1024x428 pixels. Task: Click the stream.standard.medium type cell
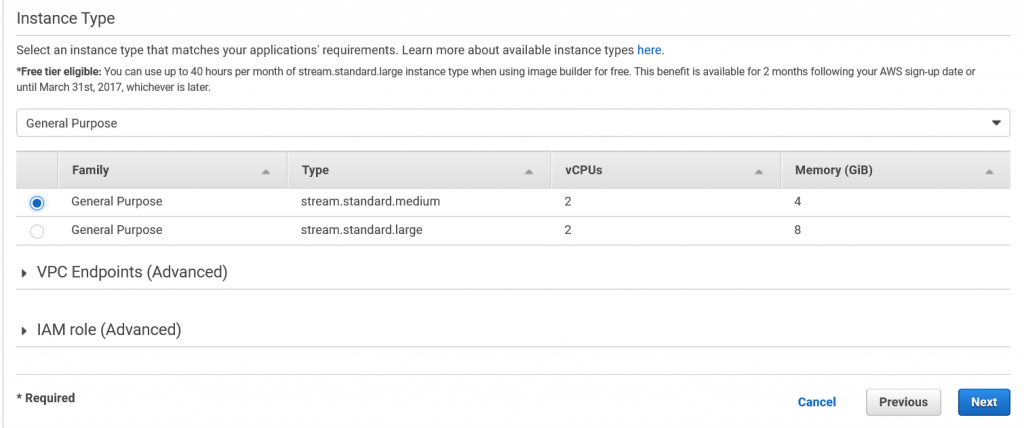[x=371, y=202]
